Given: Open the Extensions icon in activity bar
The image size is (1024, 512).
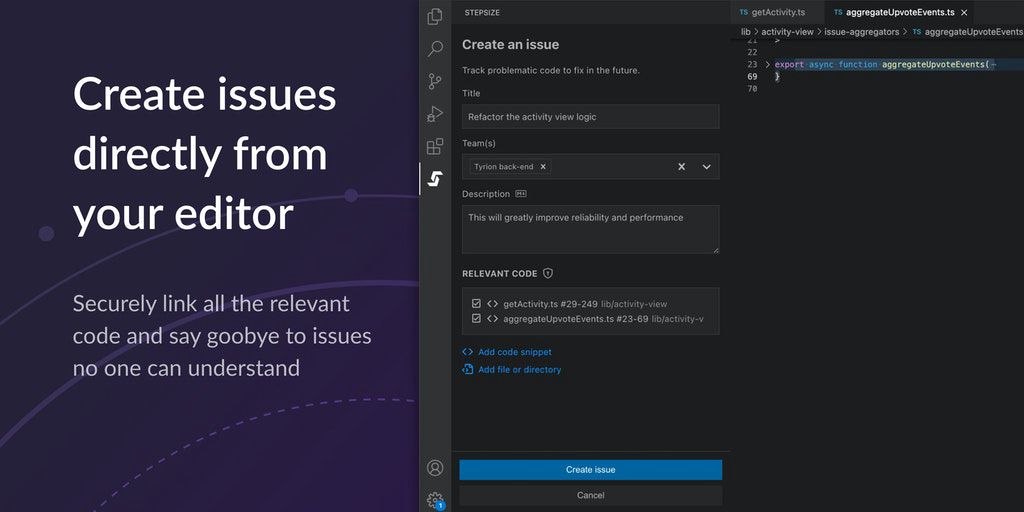Looking at the screenshot, I should (x=435, y=146).
